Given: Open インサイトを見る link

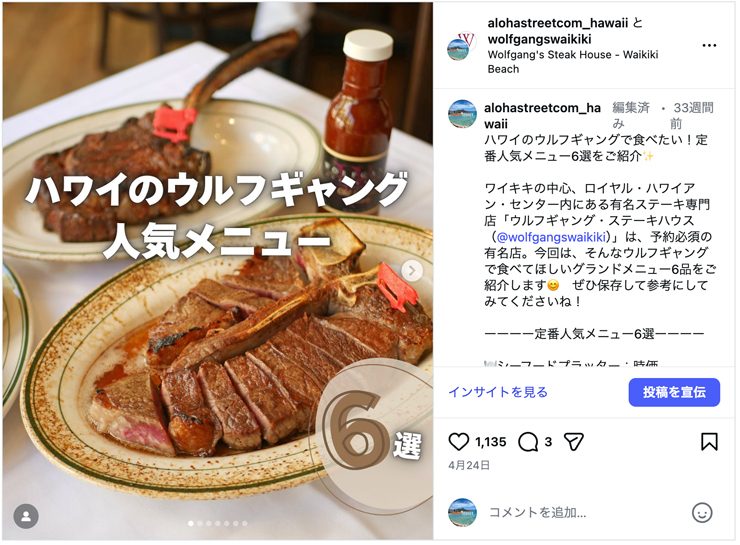Looking at the screenshot, I should [x=497, y=392].
